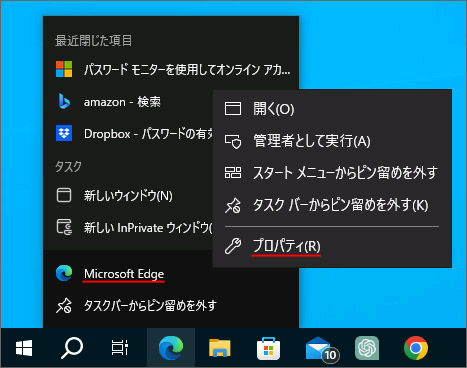The width and height of the screenshot is (467, 368).
Task: Open Task View on the taskbar
Action: (120, 348)
